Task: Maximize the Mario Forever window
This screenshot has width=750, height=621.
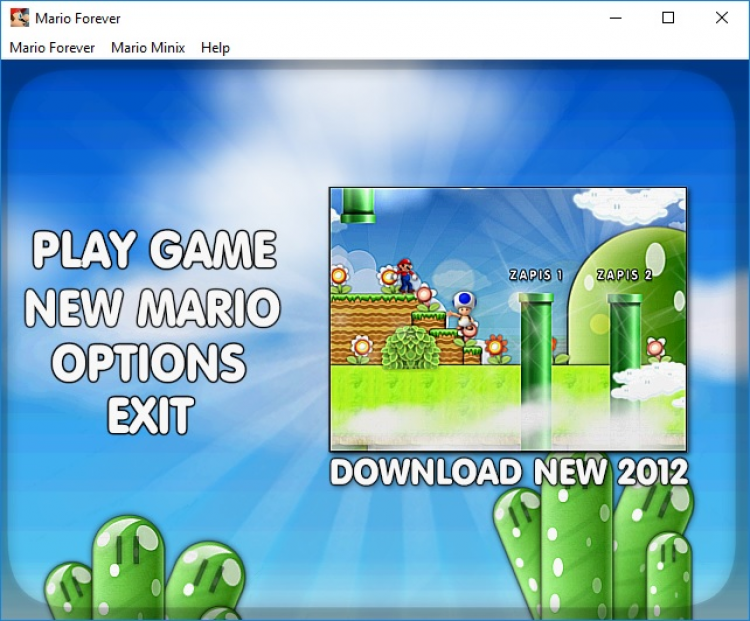Action: 668,18
